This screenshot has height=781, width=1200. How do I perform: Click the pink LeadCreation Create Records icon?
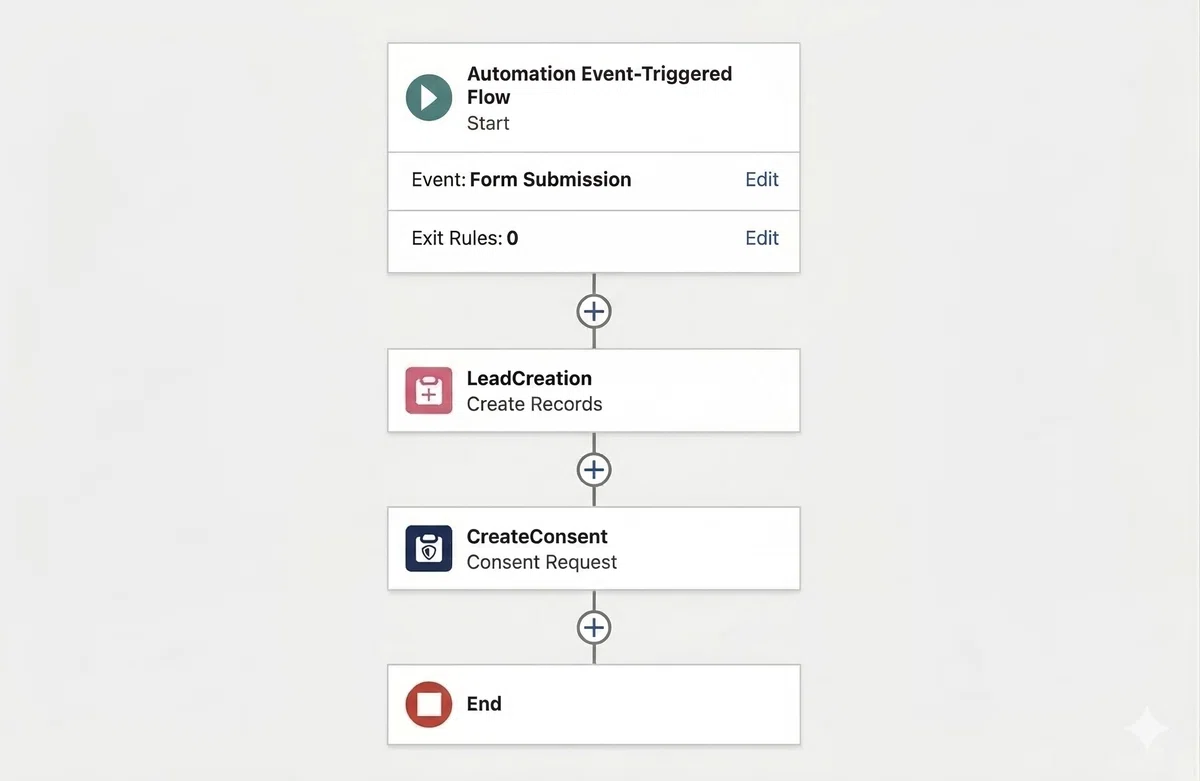tap(429, 390)
